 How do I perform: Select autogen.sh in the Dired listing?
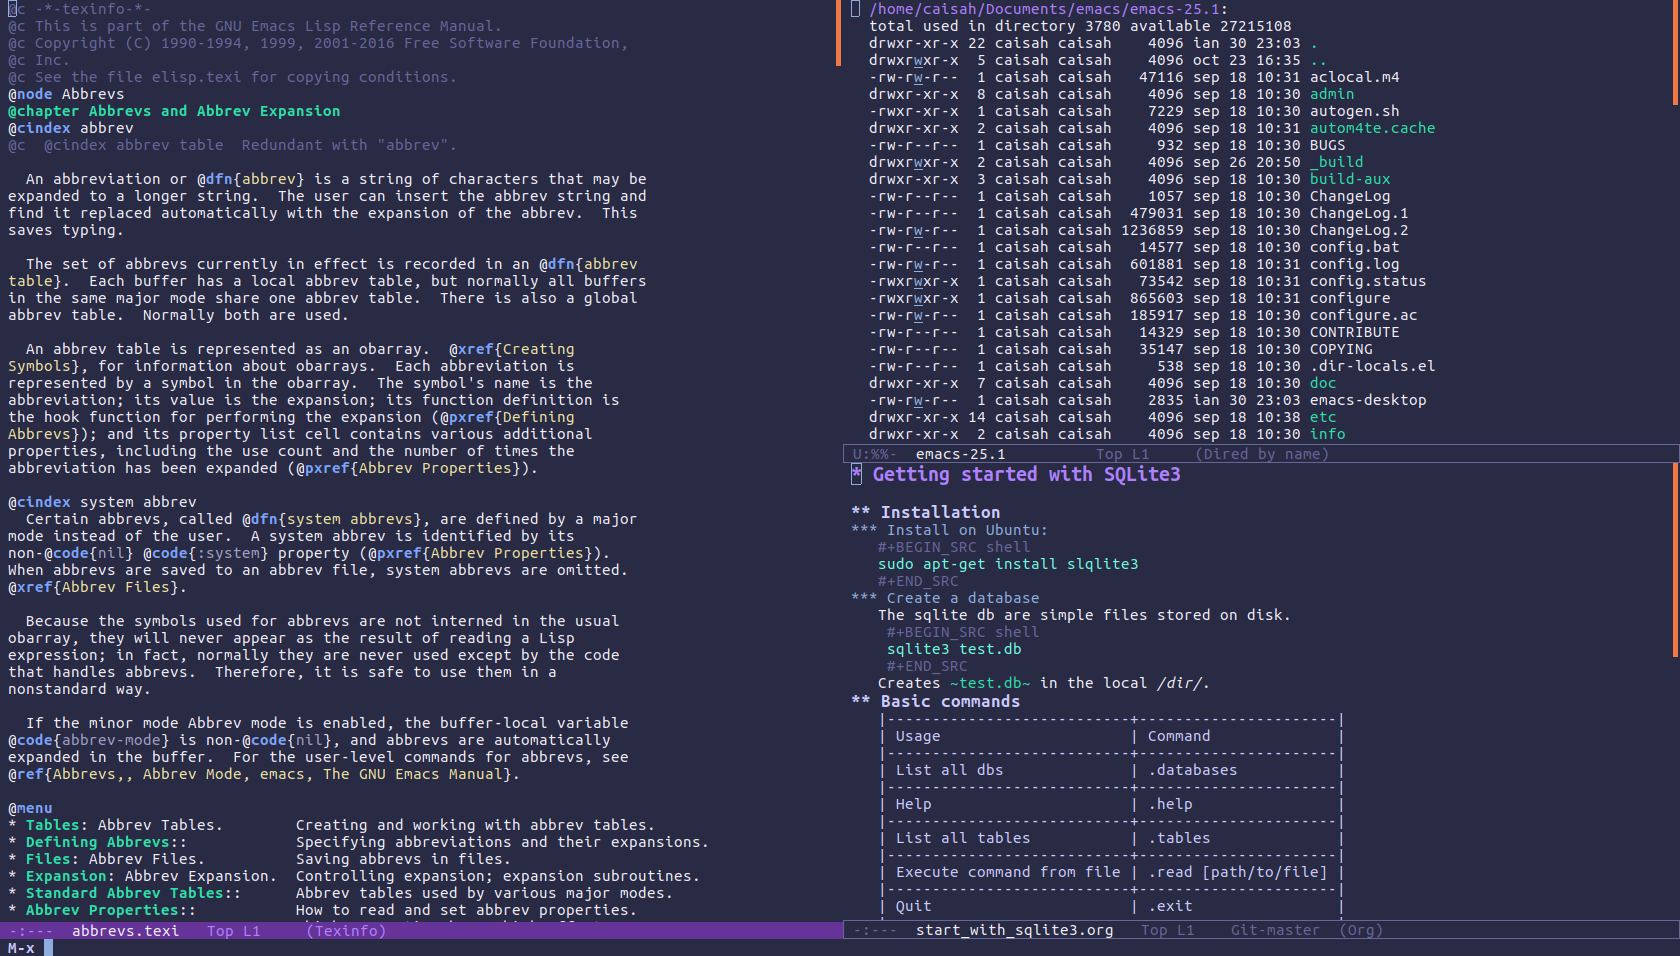coord(1354,111)
